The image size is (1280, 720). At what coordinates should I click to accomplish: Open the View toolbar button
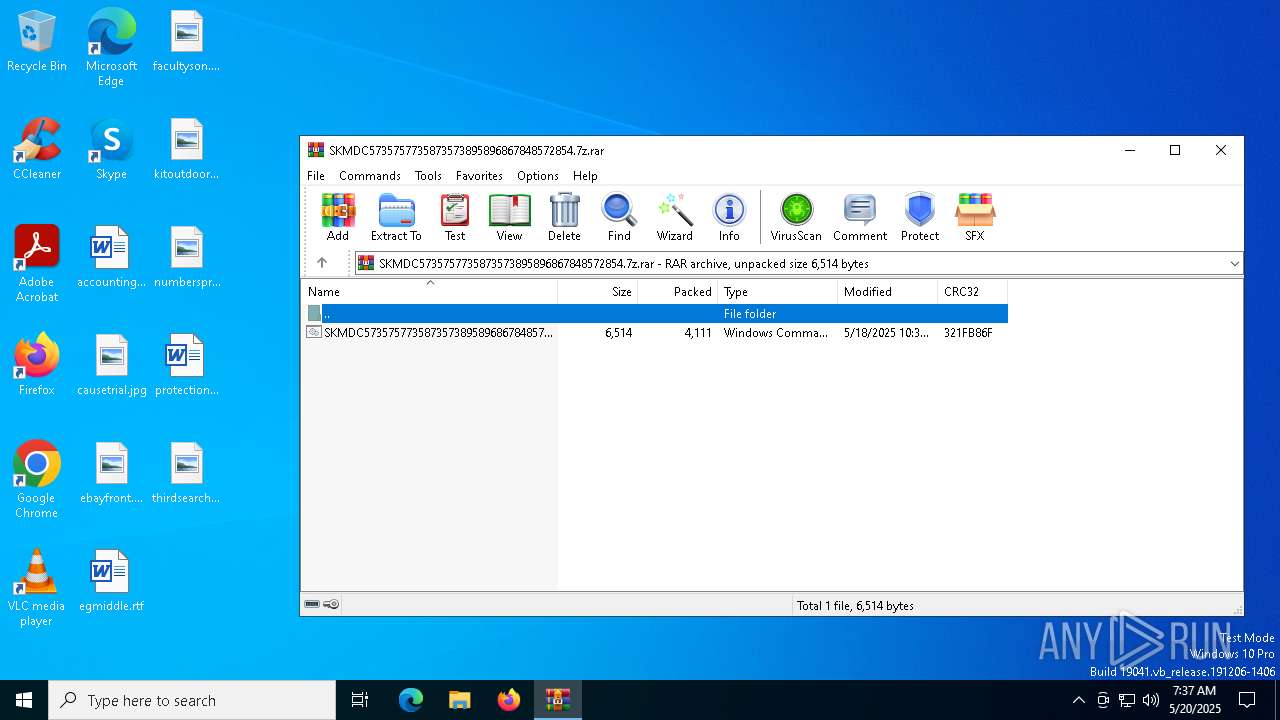coord(509,217)
